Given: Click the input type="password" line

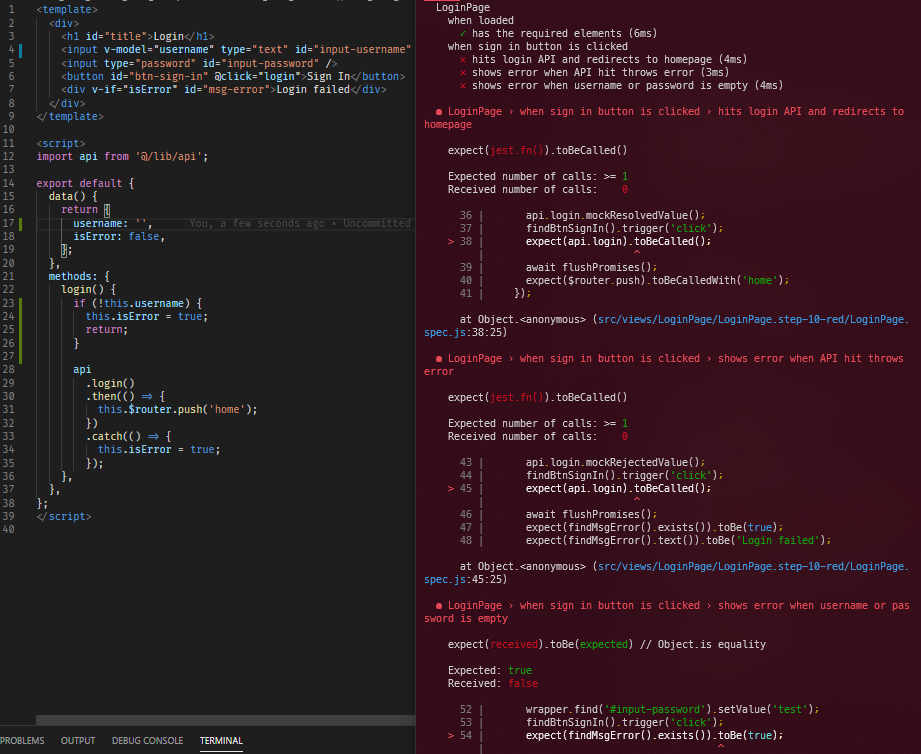Looking at the screenshot, I should pos(199,63).
